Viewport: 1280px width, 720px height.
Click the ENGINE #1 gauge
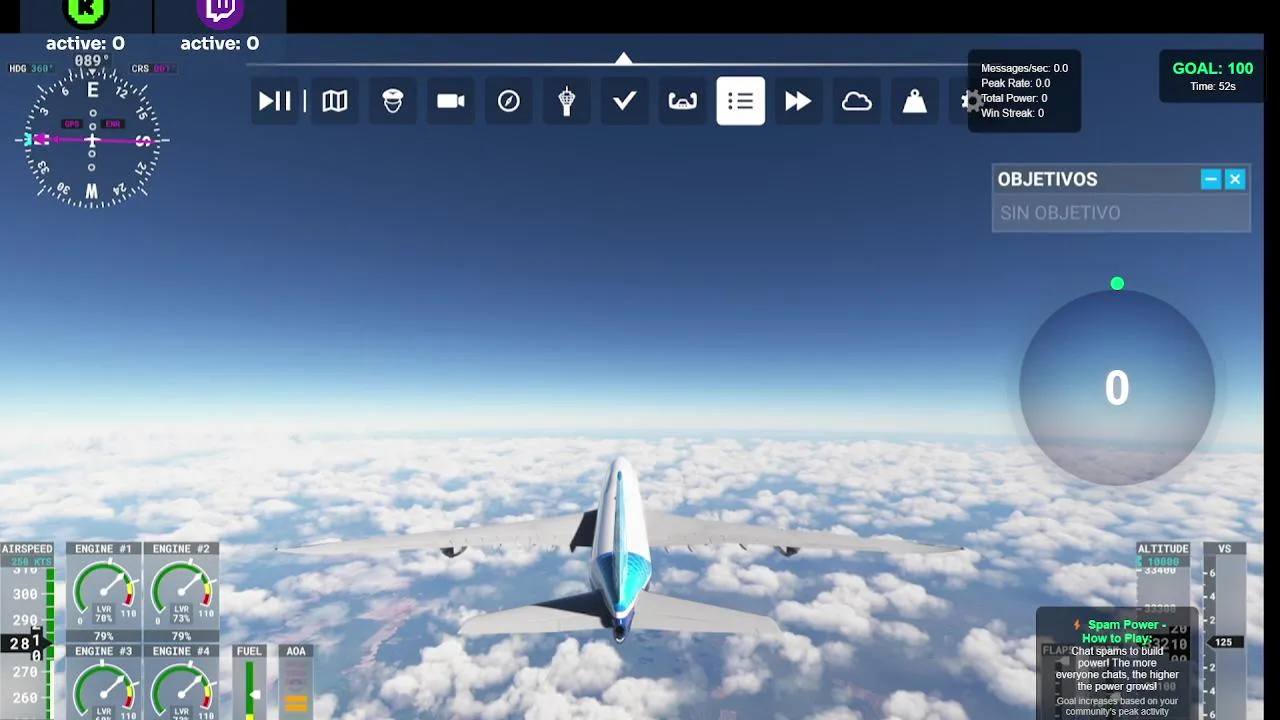[103, 590]
